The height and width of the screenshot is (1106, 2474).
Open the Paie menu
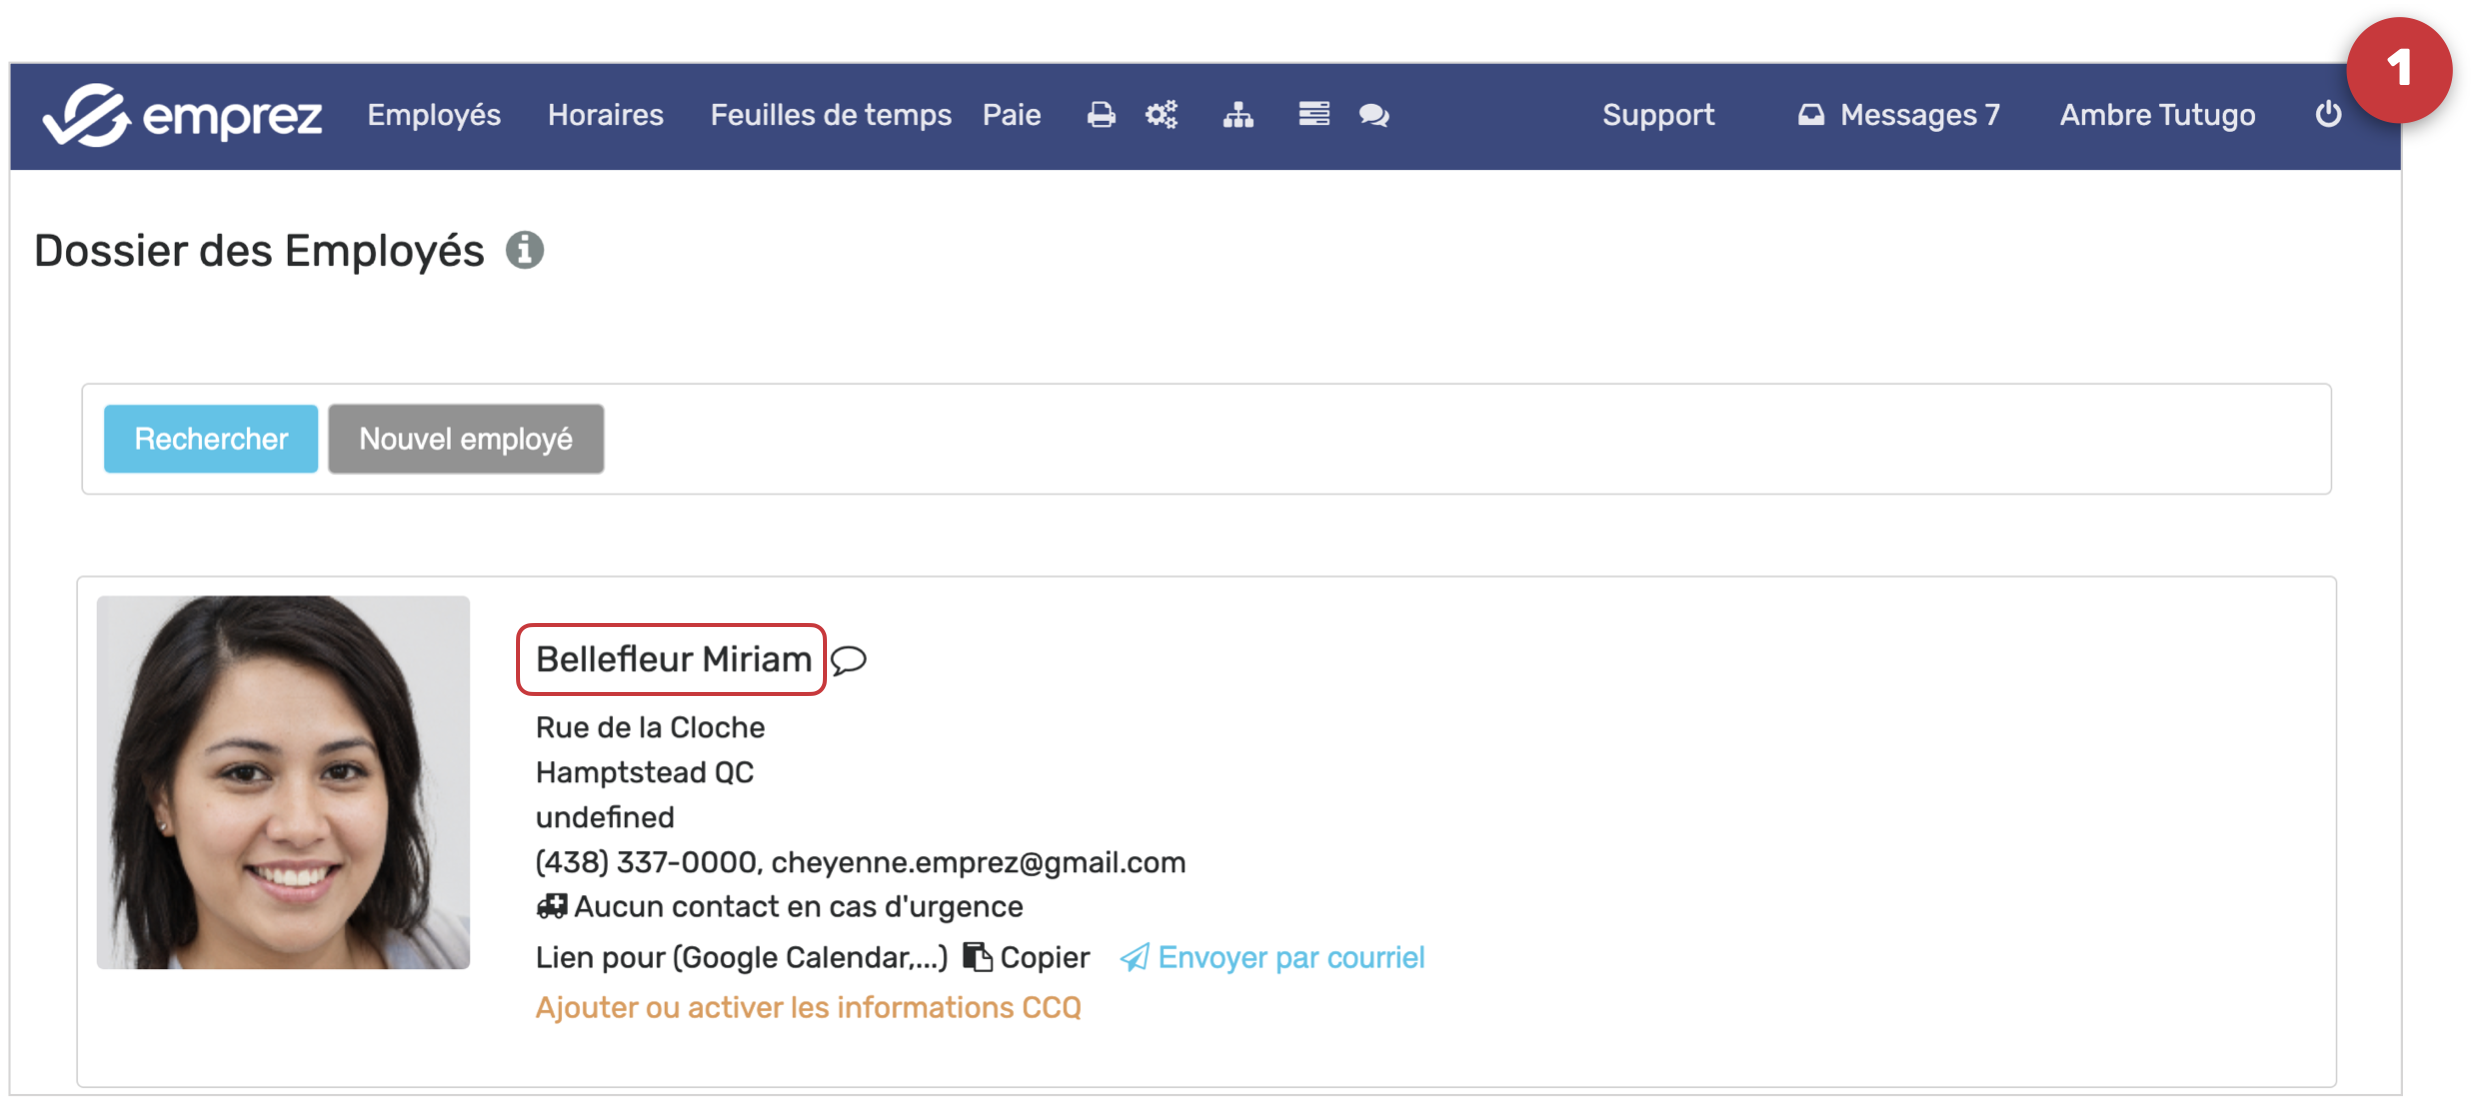(1011, 115)
